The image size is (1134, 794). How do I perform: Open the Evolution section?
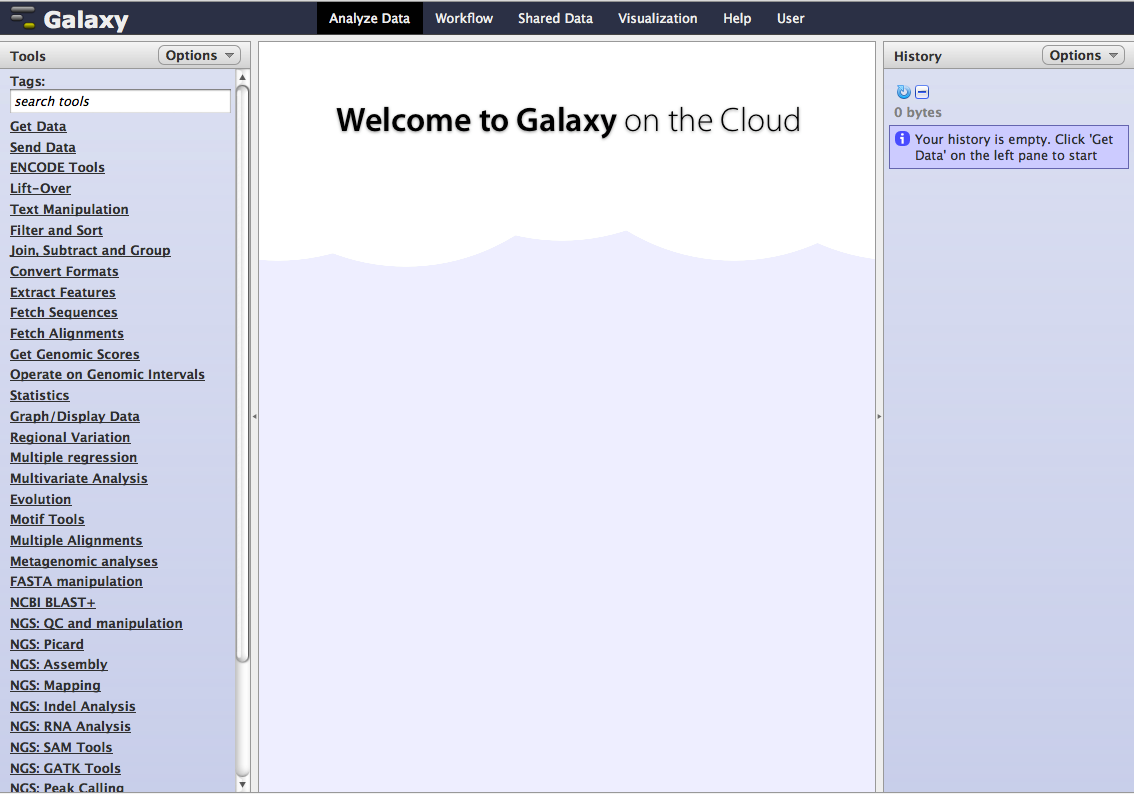(40, 500)
